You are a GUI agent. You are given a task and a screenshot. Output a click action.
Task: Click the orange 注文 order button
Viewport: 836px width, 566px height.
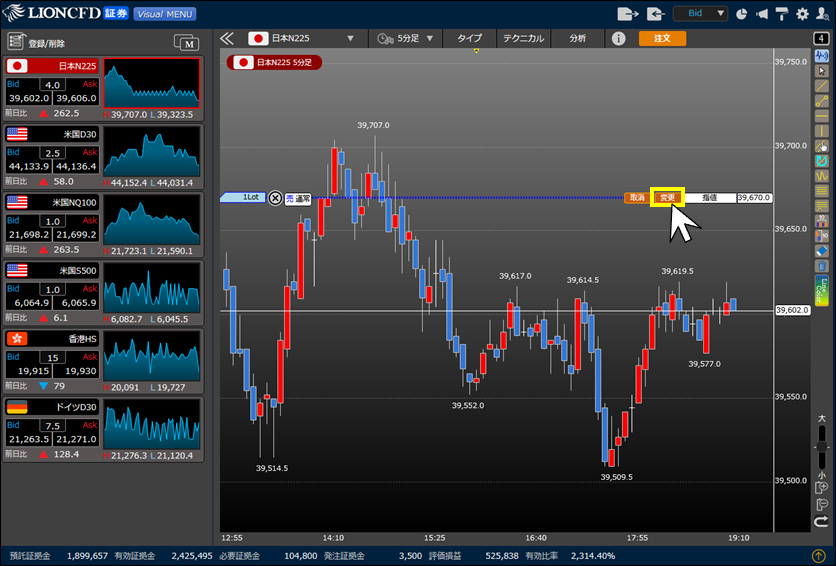click(x=662, y=38)
